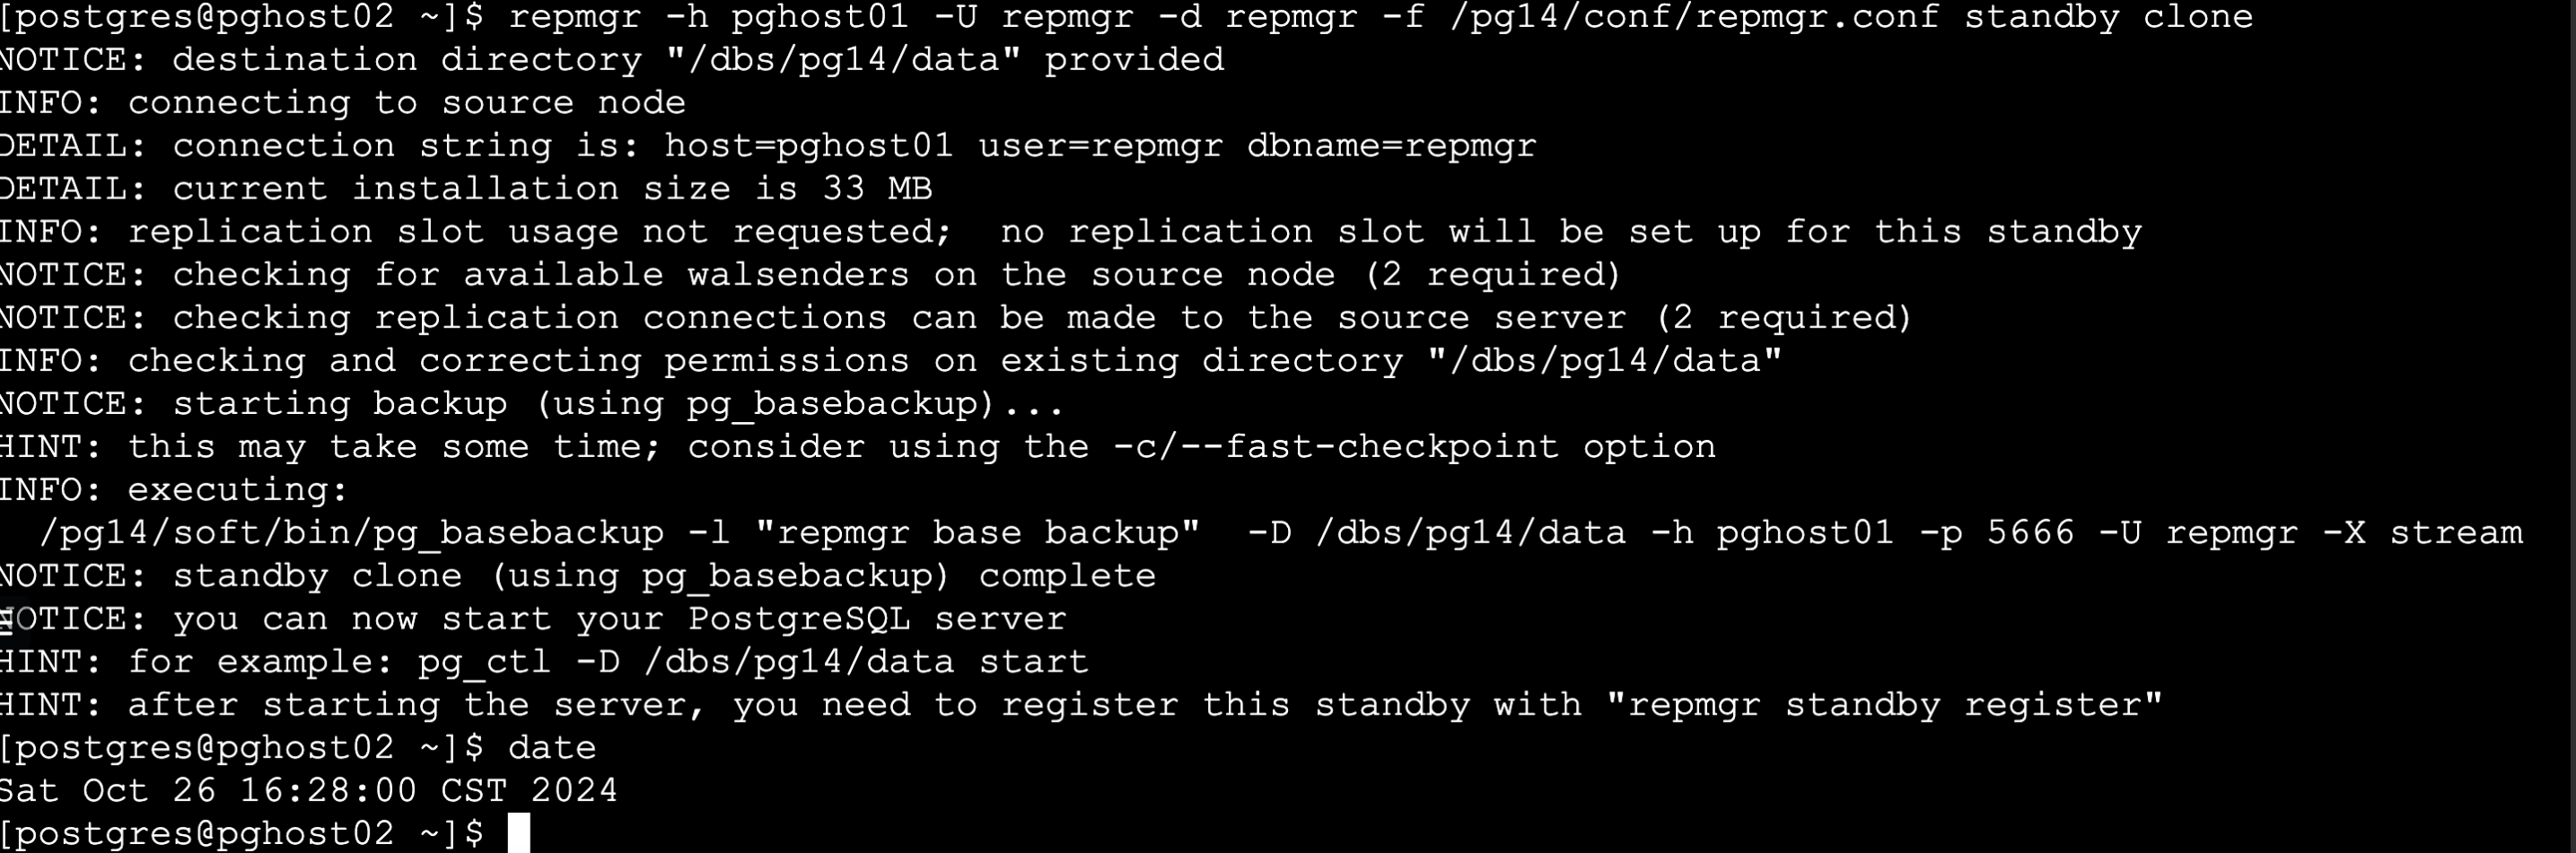Click the block cursor at the last prompt
The height and width of the screenshot is (853, 2576).
pyautogui.click(x=518, y=833)
